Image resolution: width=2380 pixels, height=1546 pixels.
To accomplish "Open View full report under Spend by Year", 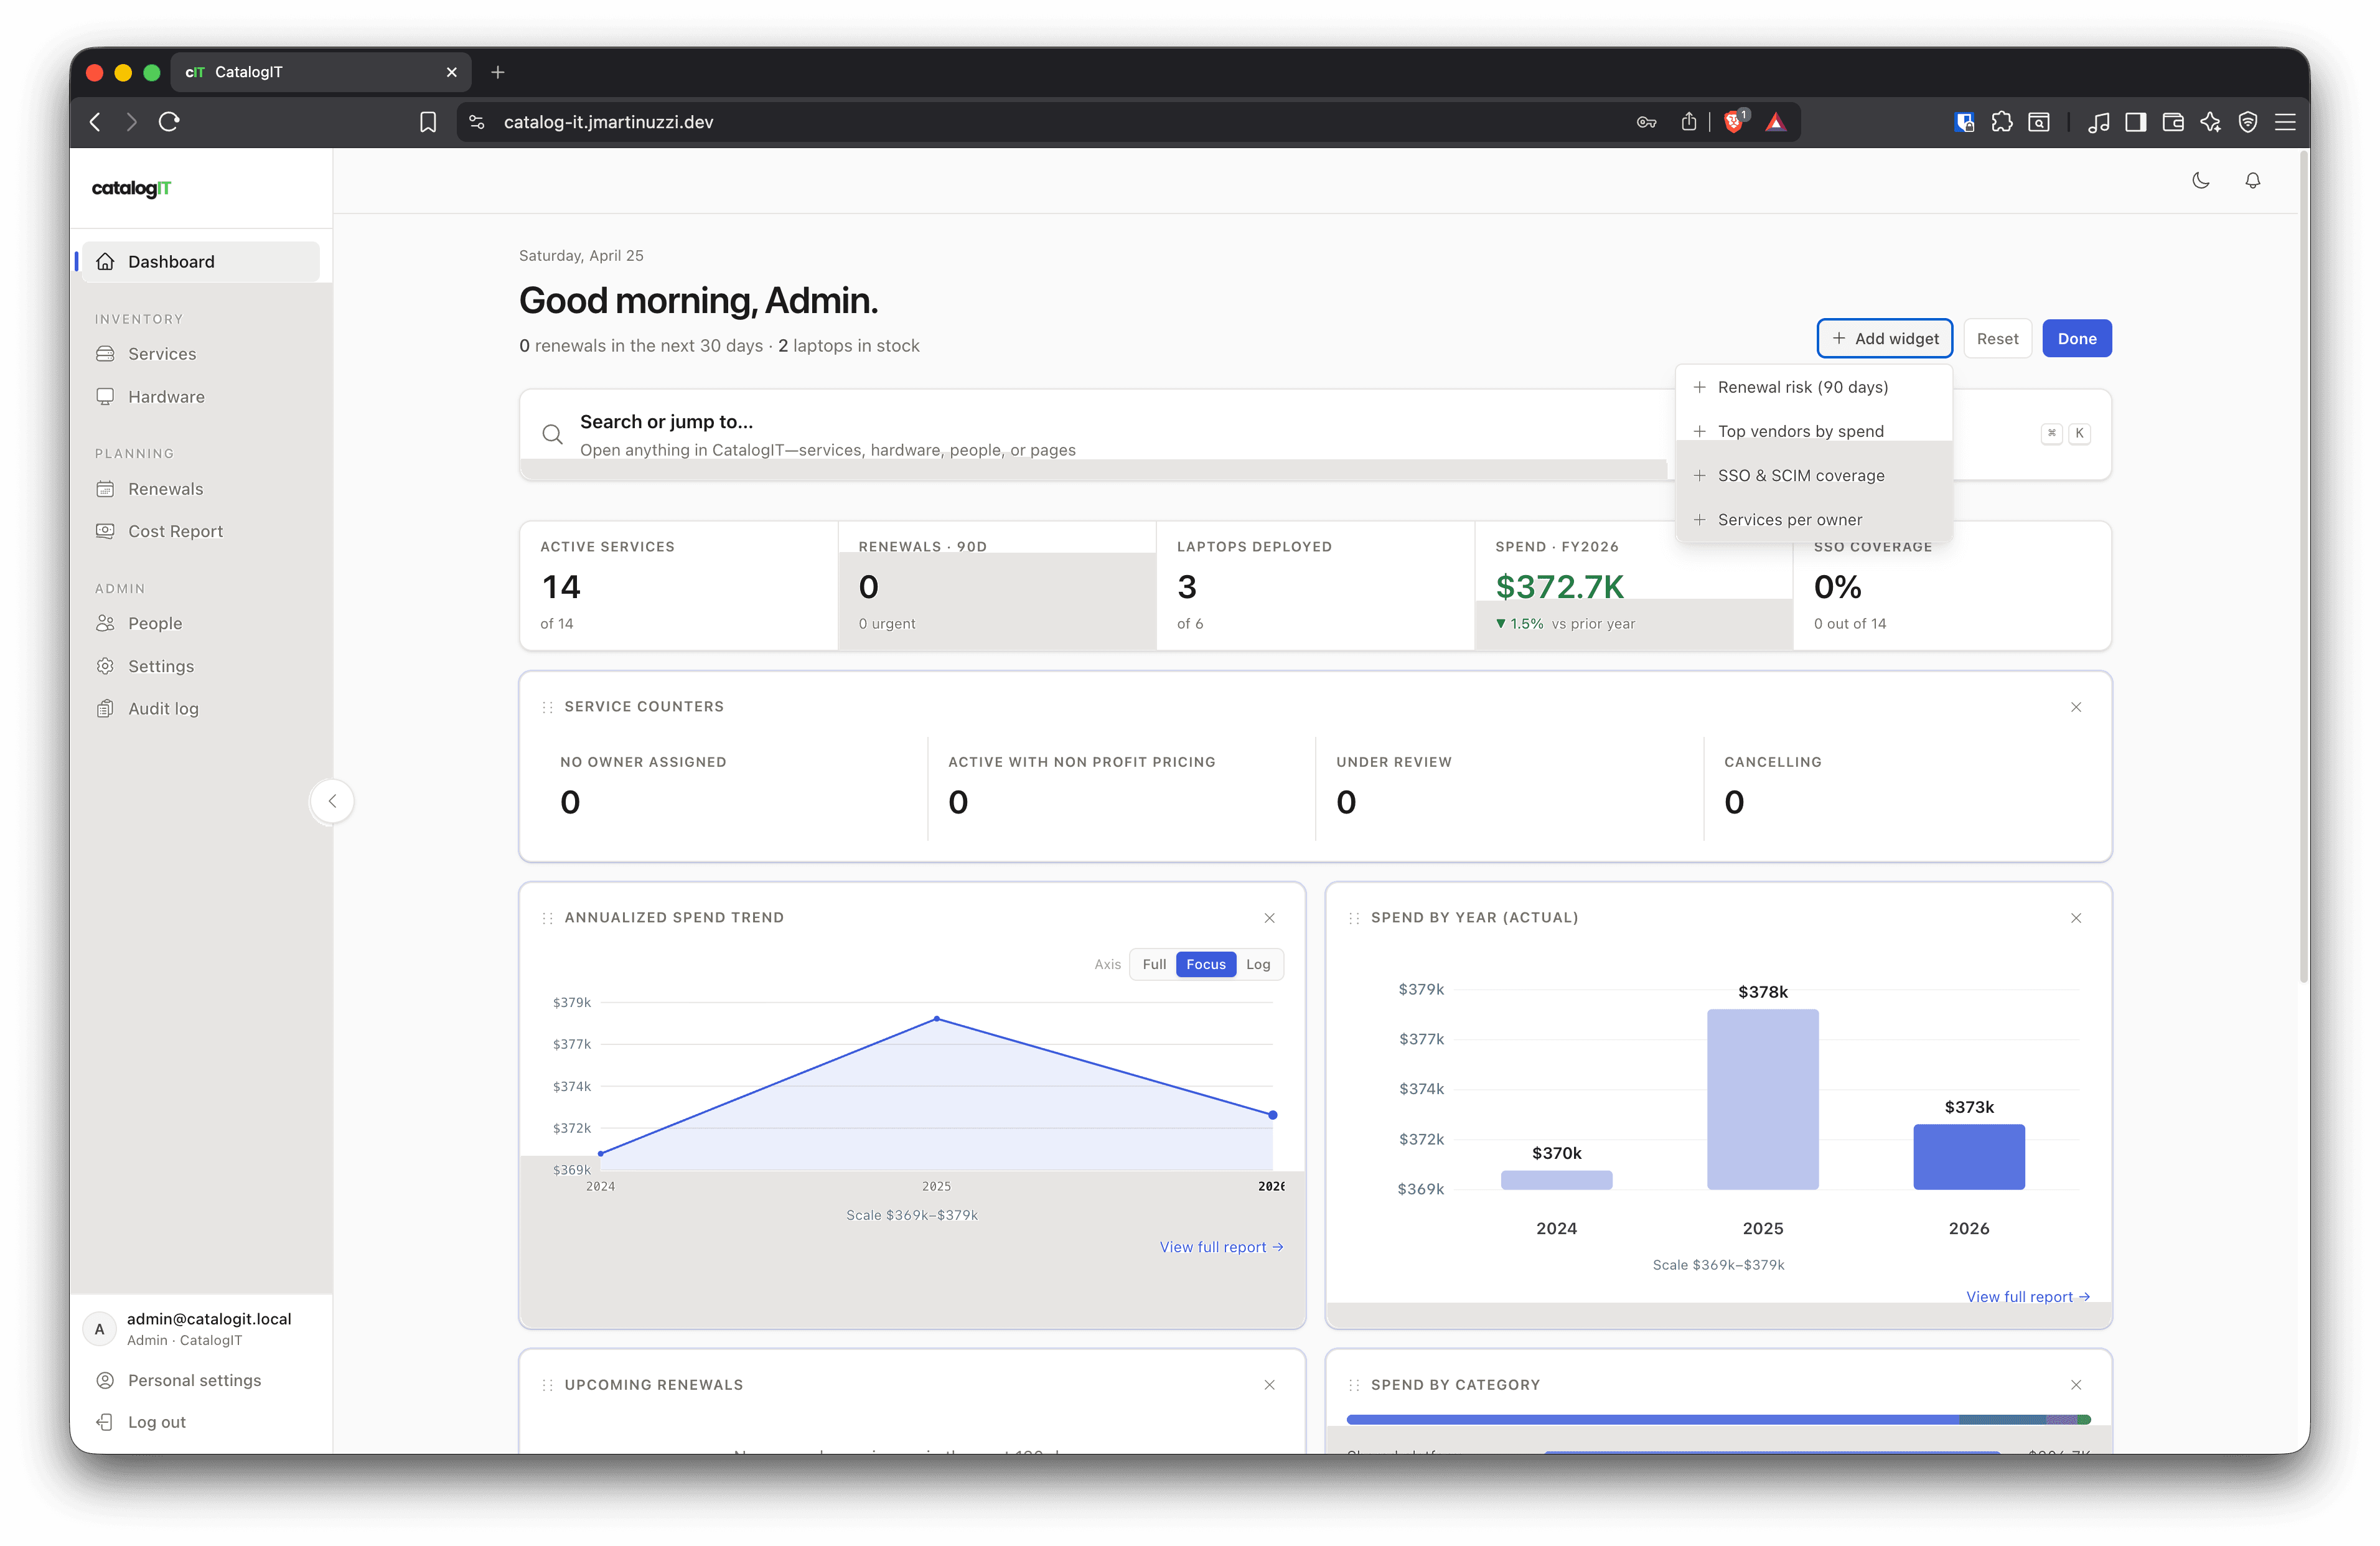I will click(2028, 1297).
